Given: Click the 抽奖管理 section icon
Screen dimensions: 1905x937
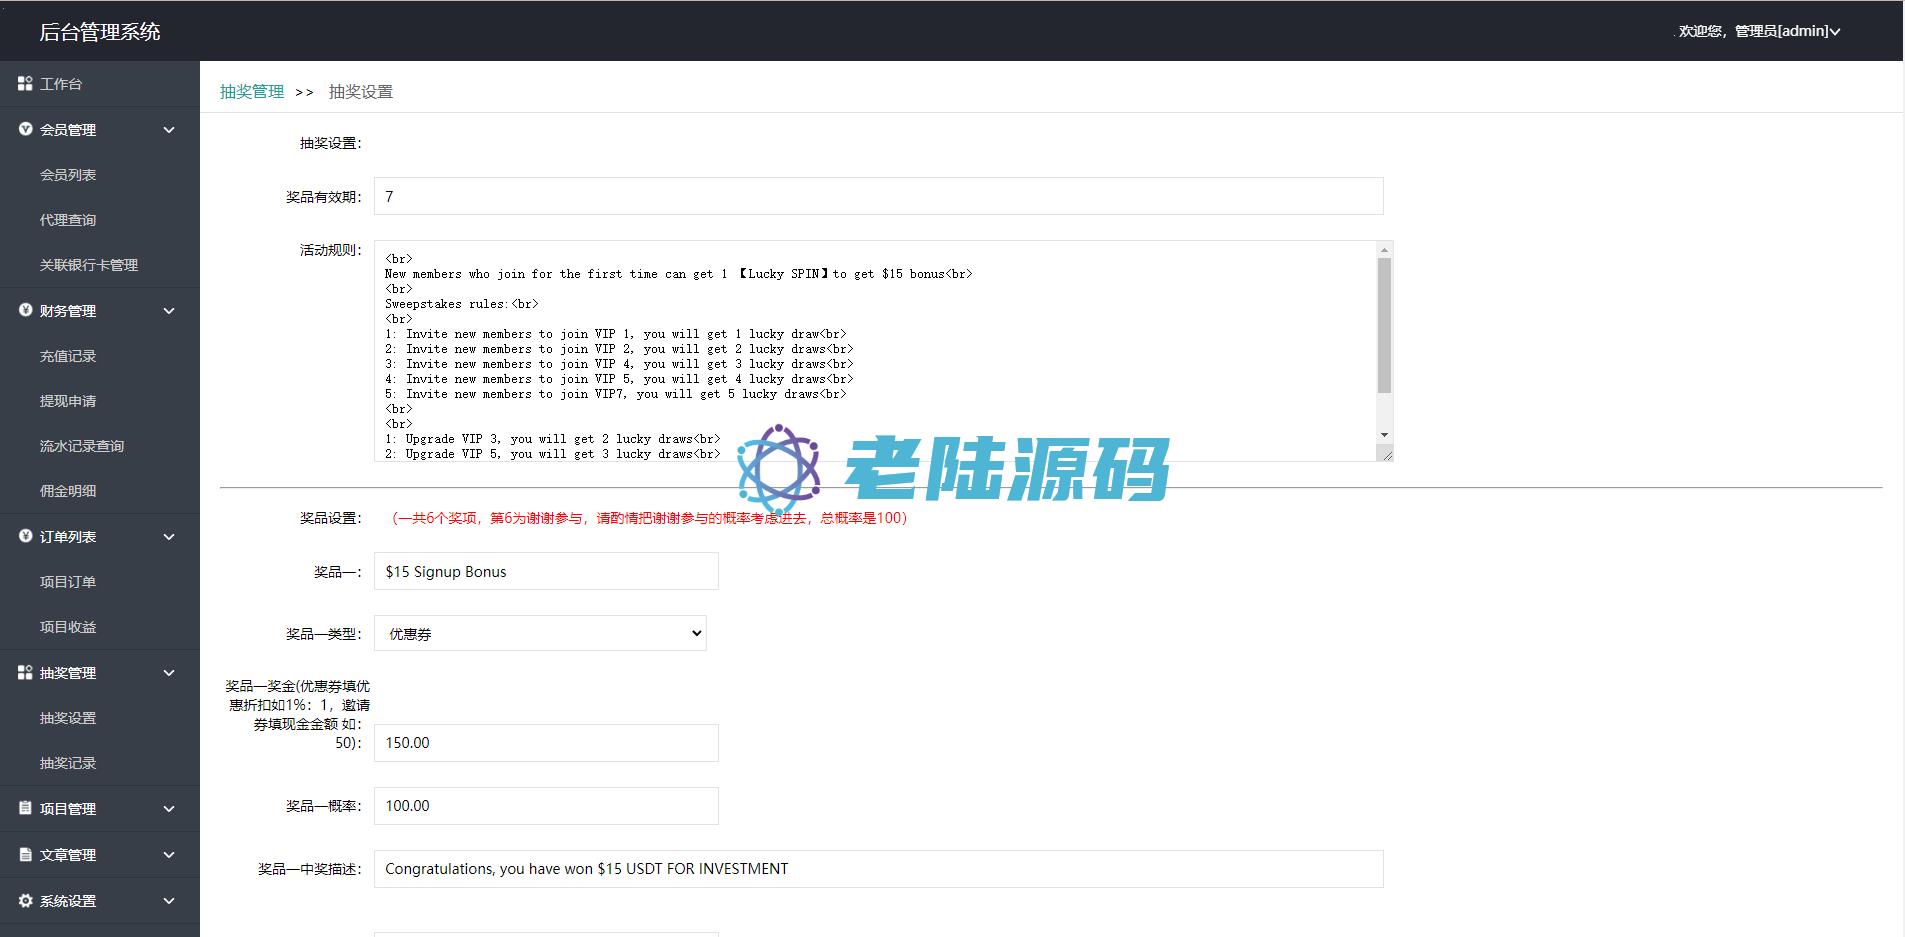Looking at the screenshot, I should coord(25,673).
